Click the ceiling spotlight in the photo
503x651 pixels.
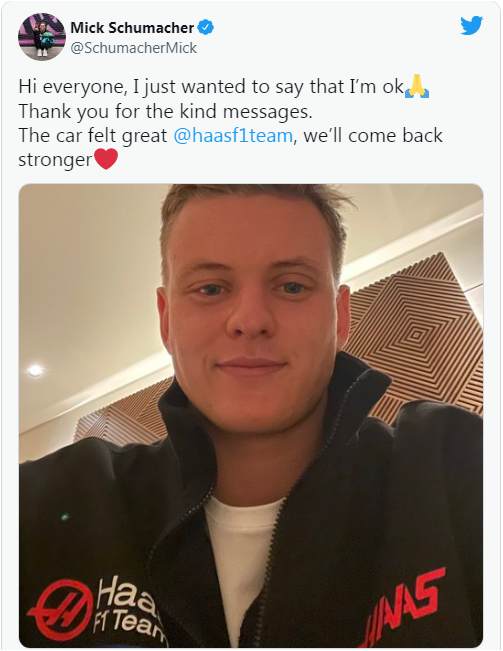[x=34, y=370]
